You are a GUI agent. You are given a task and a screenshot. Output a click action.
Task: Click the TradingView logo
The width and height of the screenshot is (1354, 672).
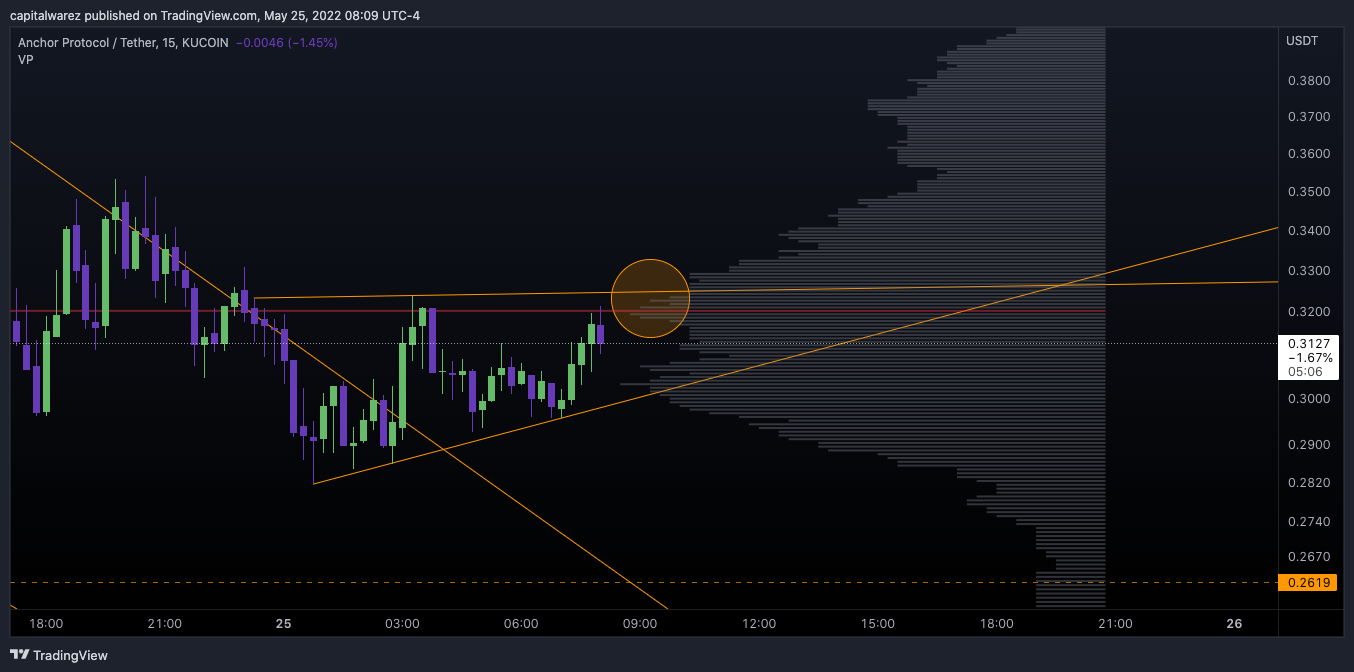pos(59,655)
